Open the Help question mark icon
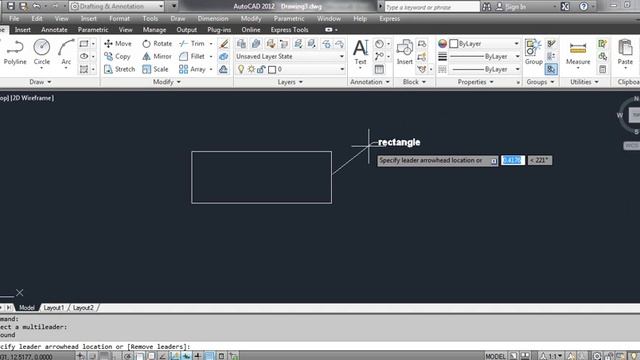 [x=584, y=7]
